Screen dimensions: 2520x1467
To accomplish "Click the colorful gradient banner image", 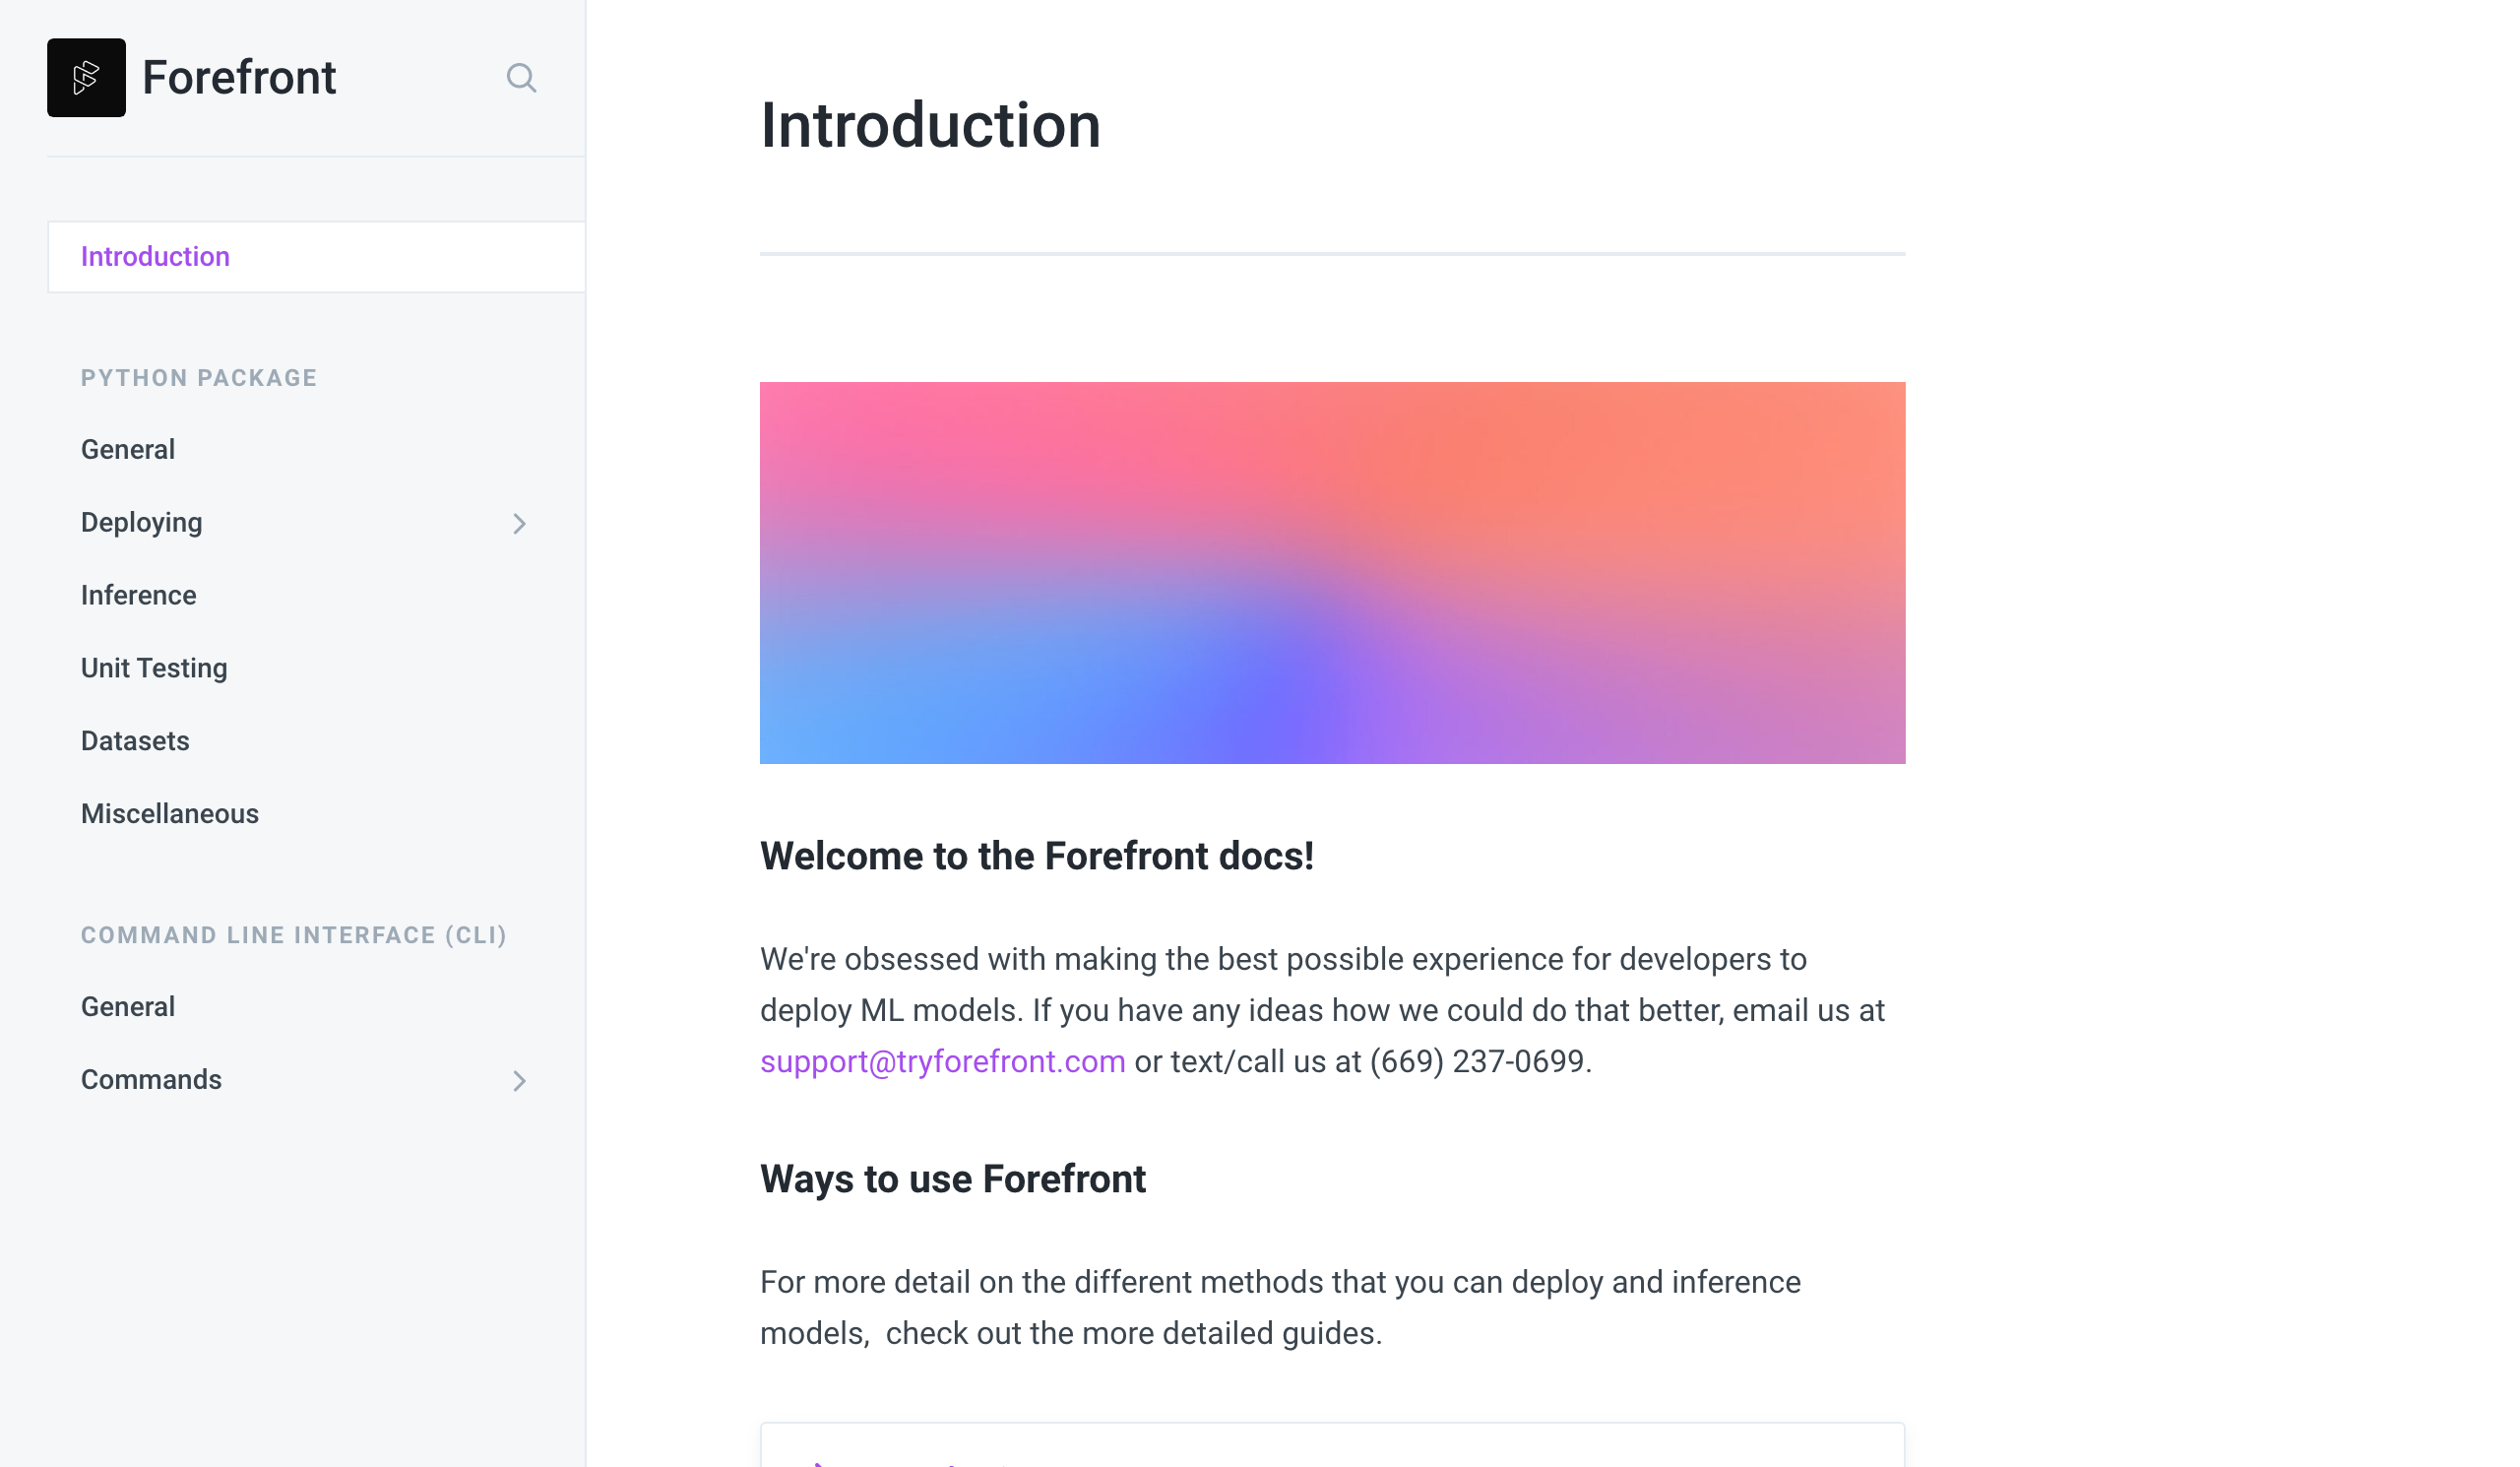I will pyautogui.click(x=1332, y=573).
